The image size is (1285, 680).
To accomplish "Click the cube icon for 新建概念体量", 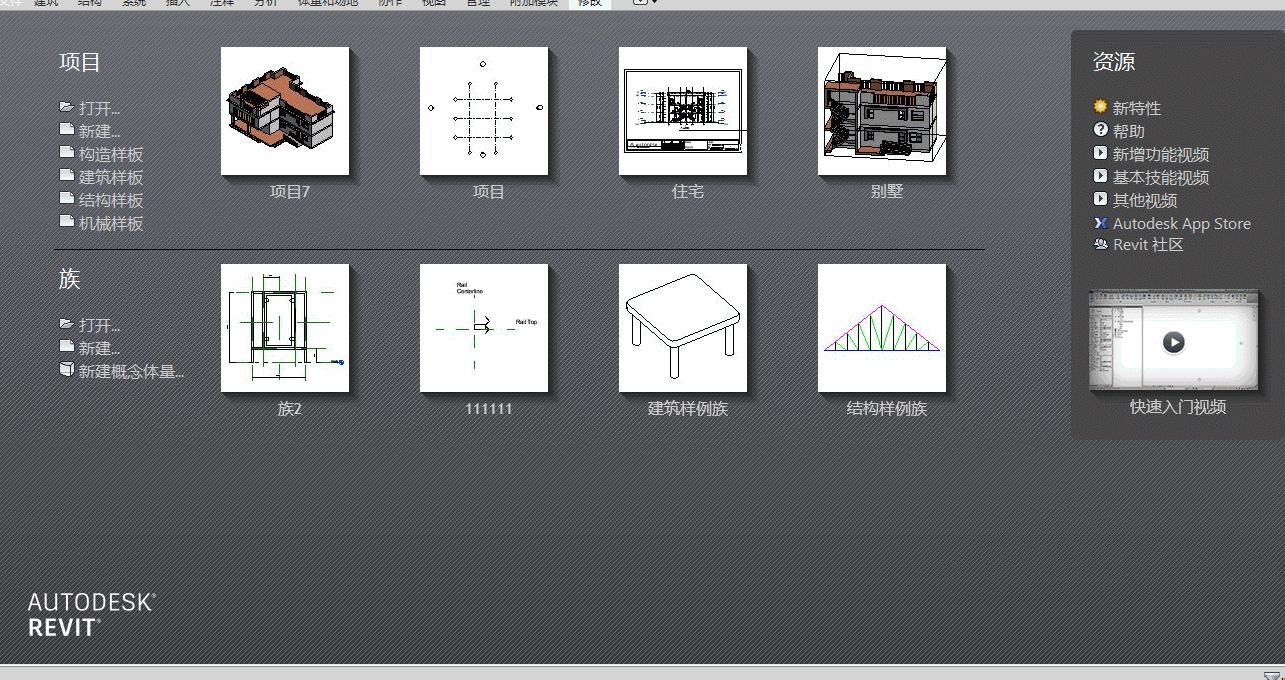I will coord(67,370).
